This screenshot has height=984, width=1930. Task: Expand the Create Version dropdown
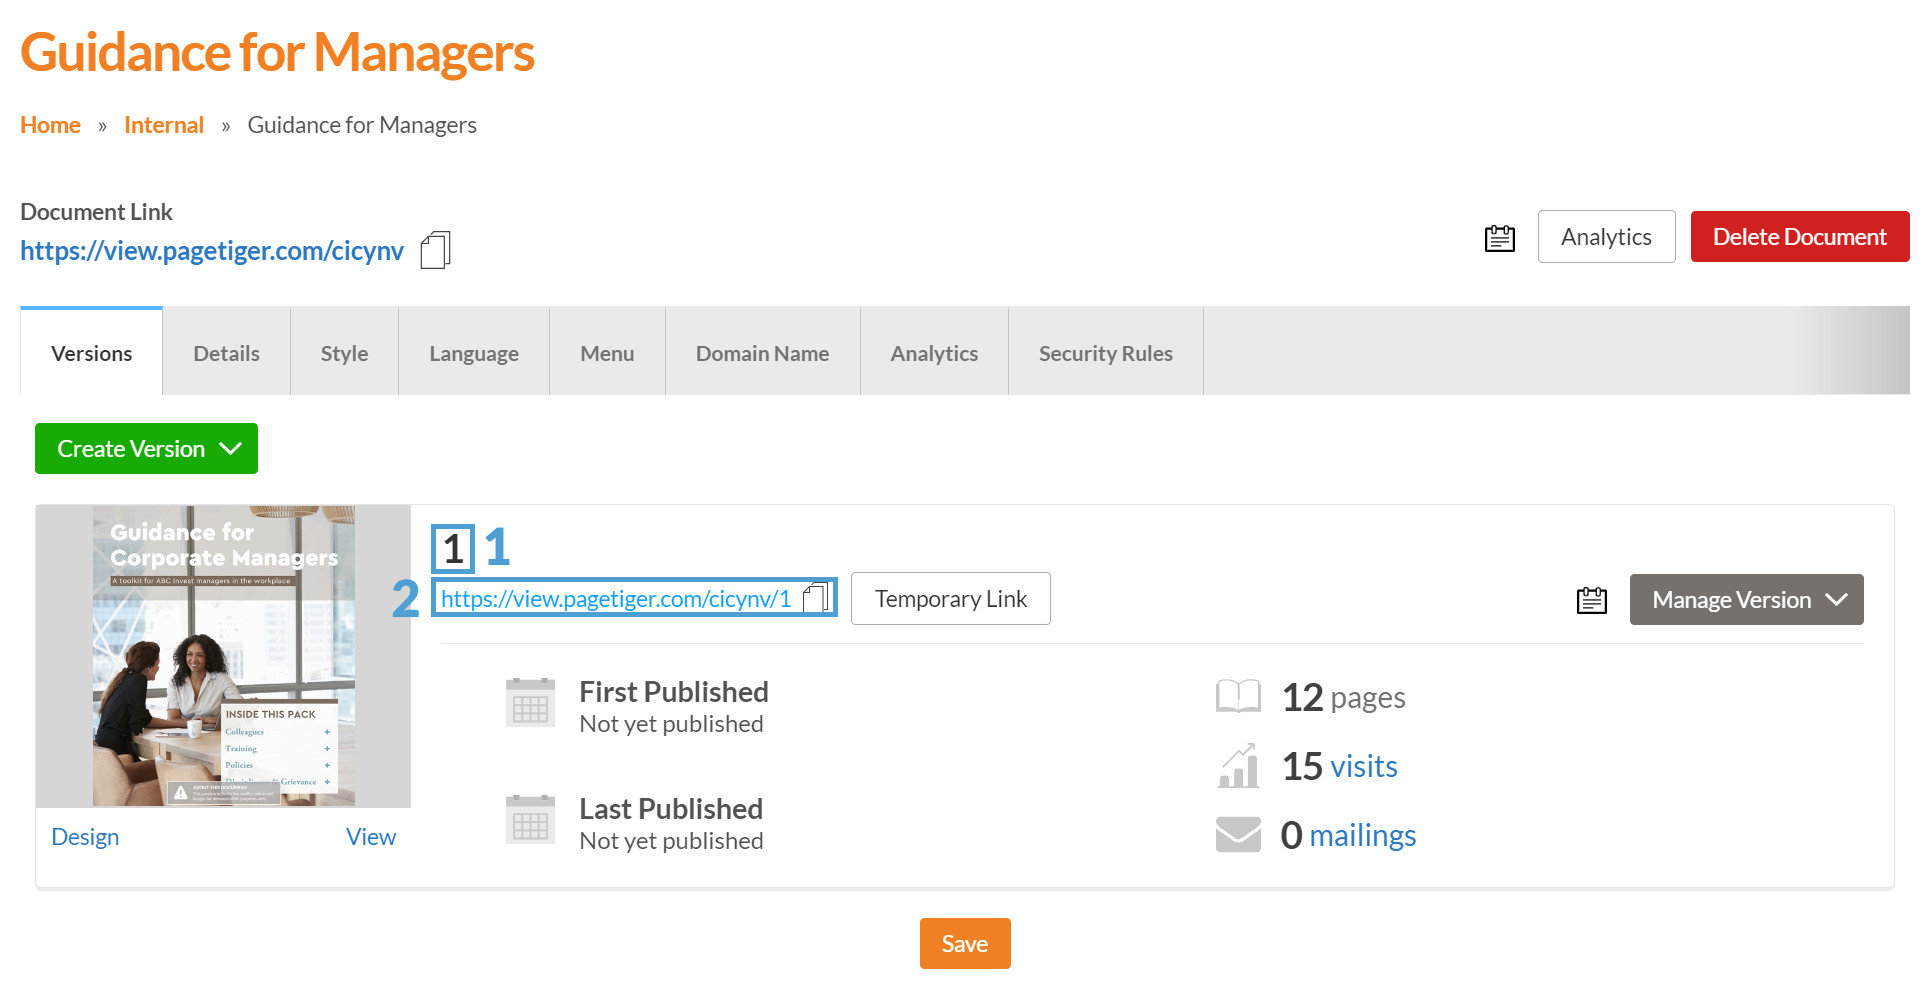[146, 449]
